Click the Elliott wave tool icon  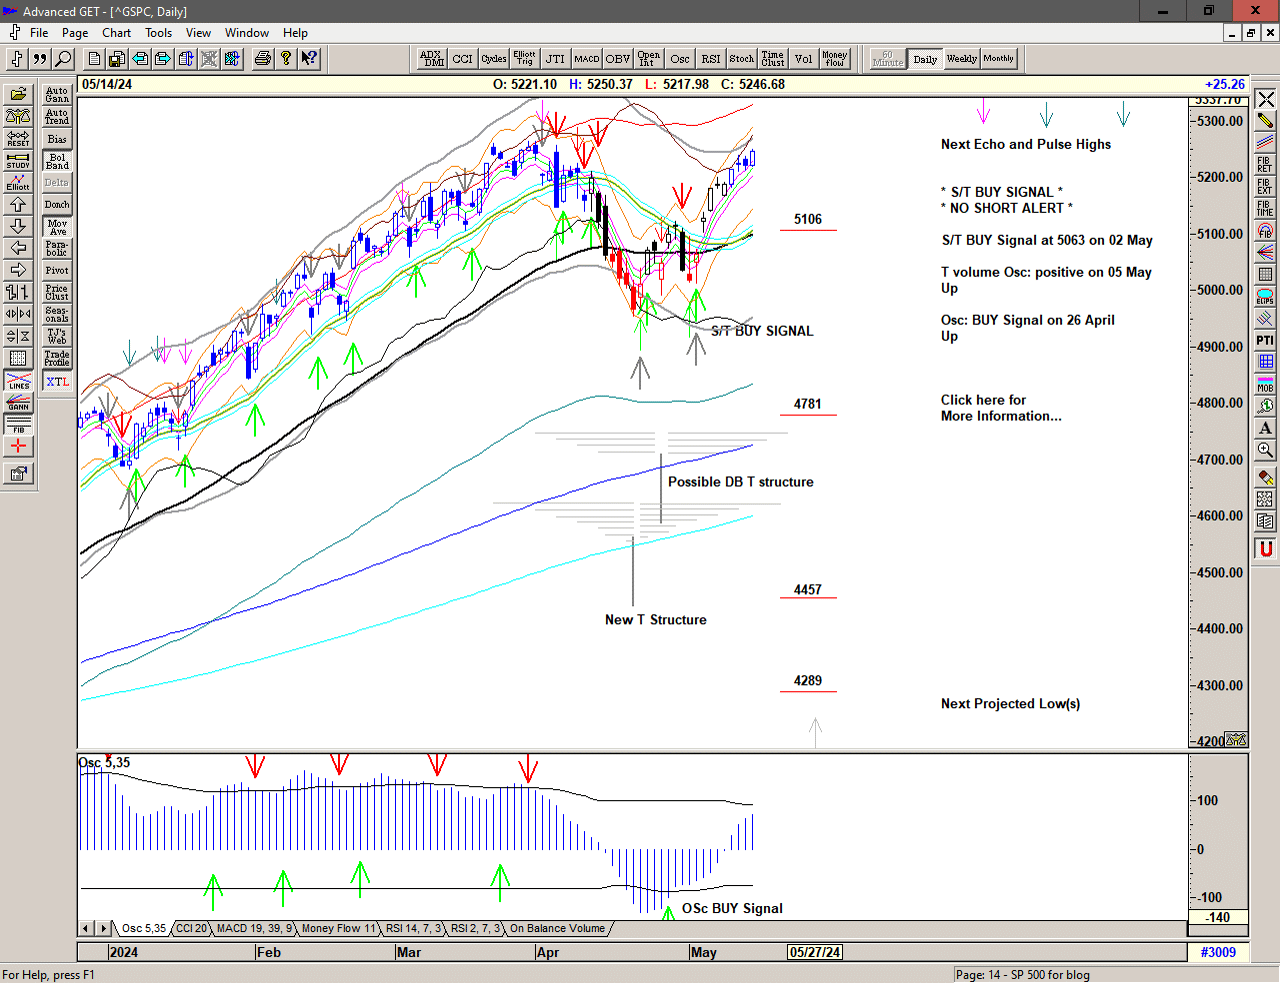click(x=18, y=182)
